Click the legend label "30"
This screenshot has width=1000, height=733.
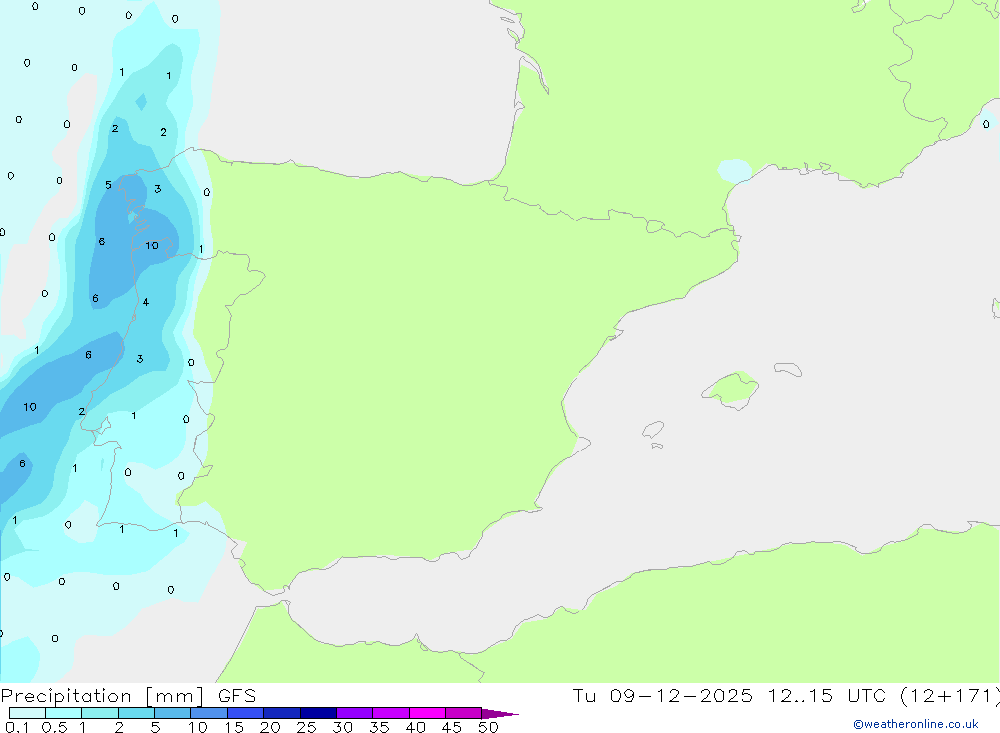click(x=342, y=727)
